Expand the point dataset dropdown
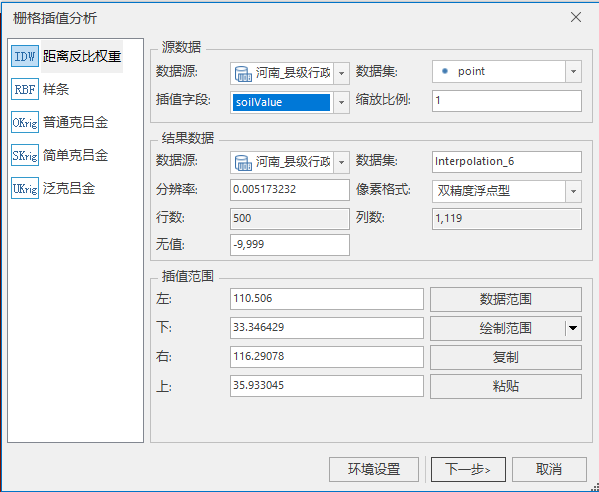This screenshot has height=492, width=599. click(x=573, y=71)
